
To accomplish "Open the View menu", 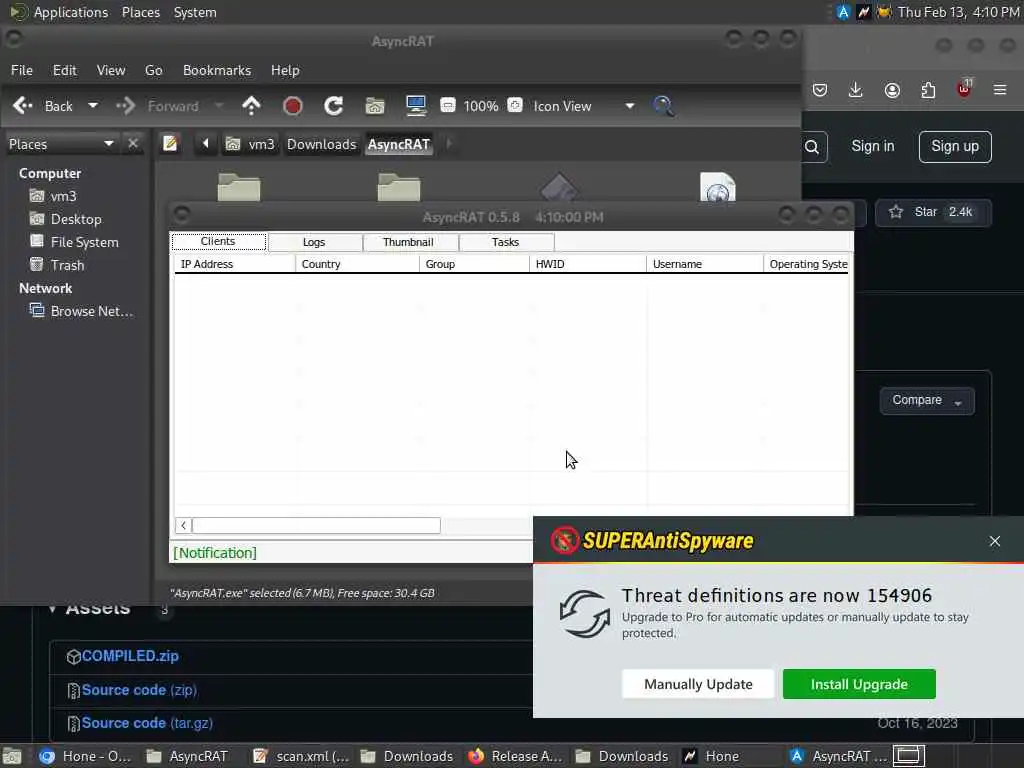I will [111, 70].
